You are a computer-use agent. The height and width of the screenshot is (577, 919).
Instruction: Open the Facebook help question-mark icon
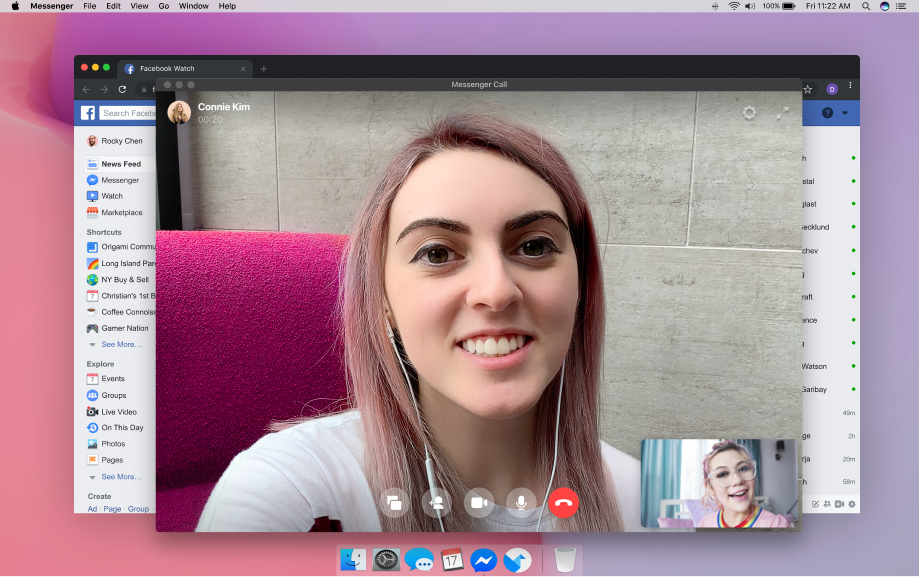828,113
